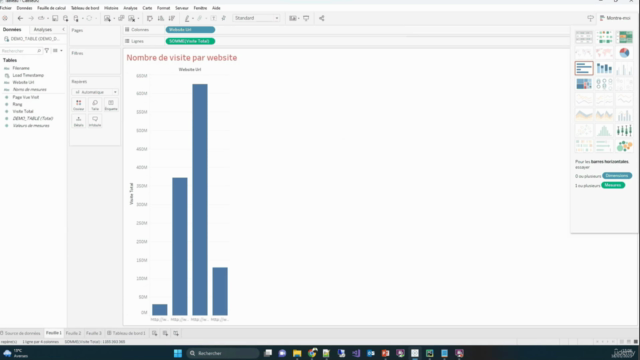Viewport: 640px width, 360px height.
Task: Click the filter funnel icon in data pane
Action: pos(47,51)
